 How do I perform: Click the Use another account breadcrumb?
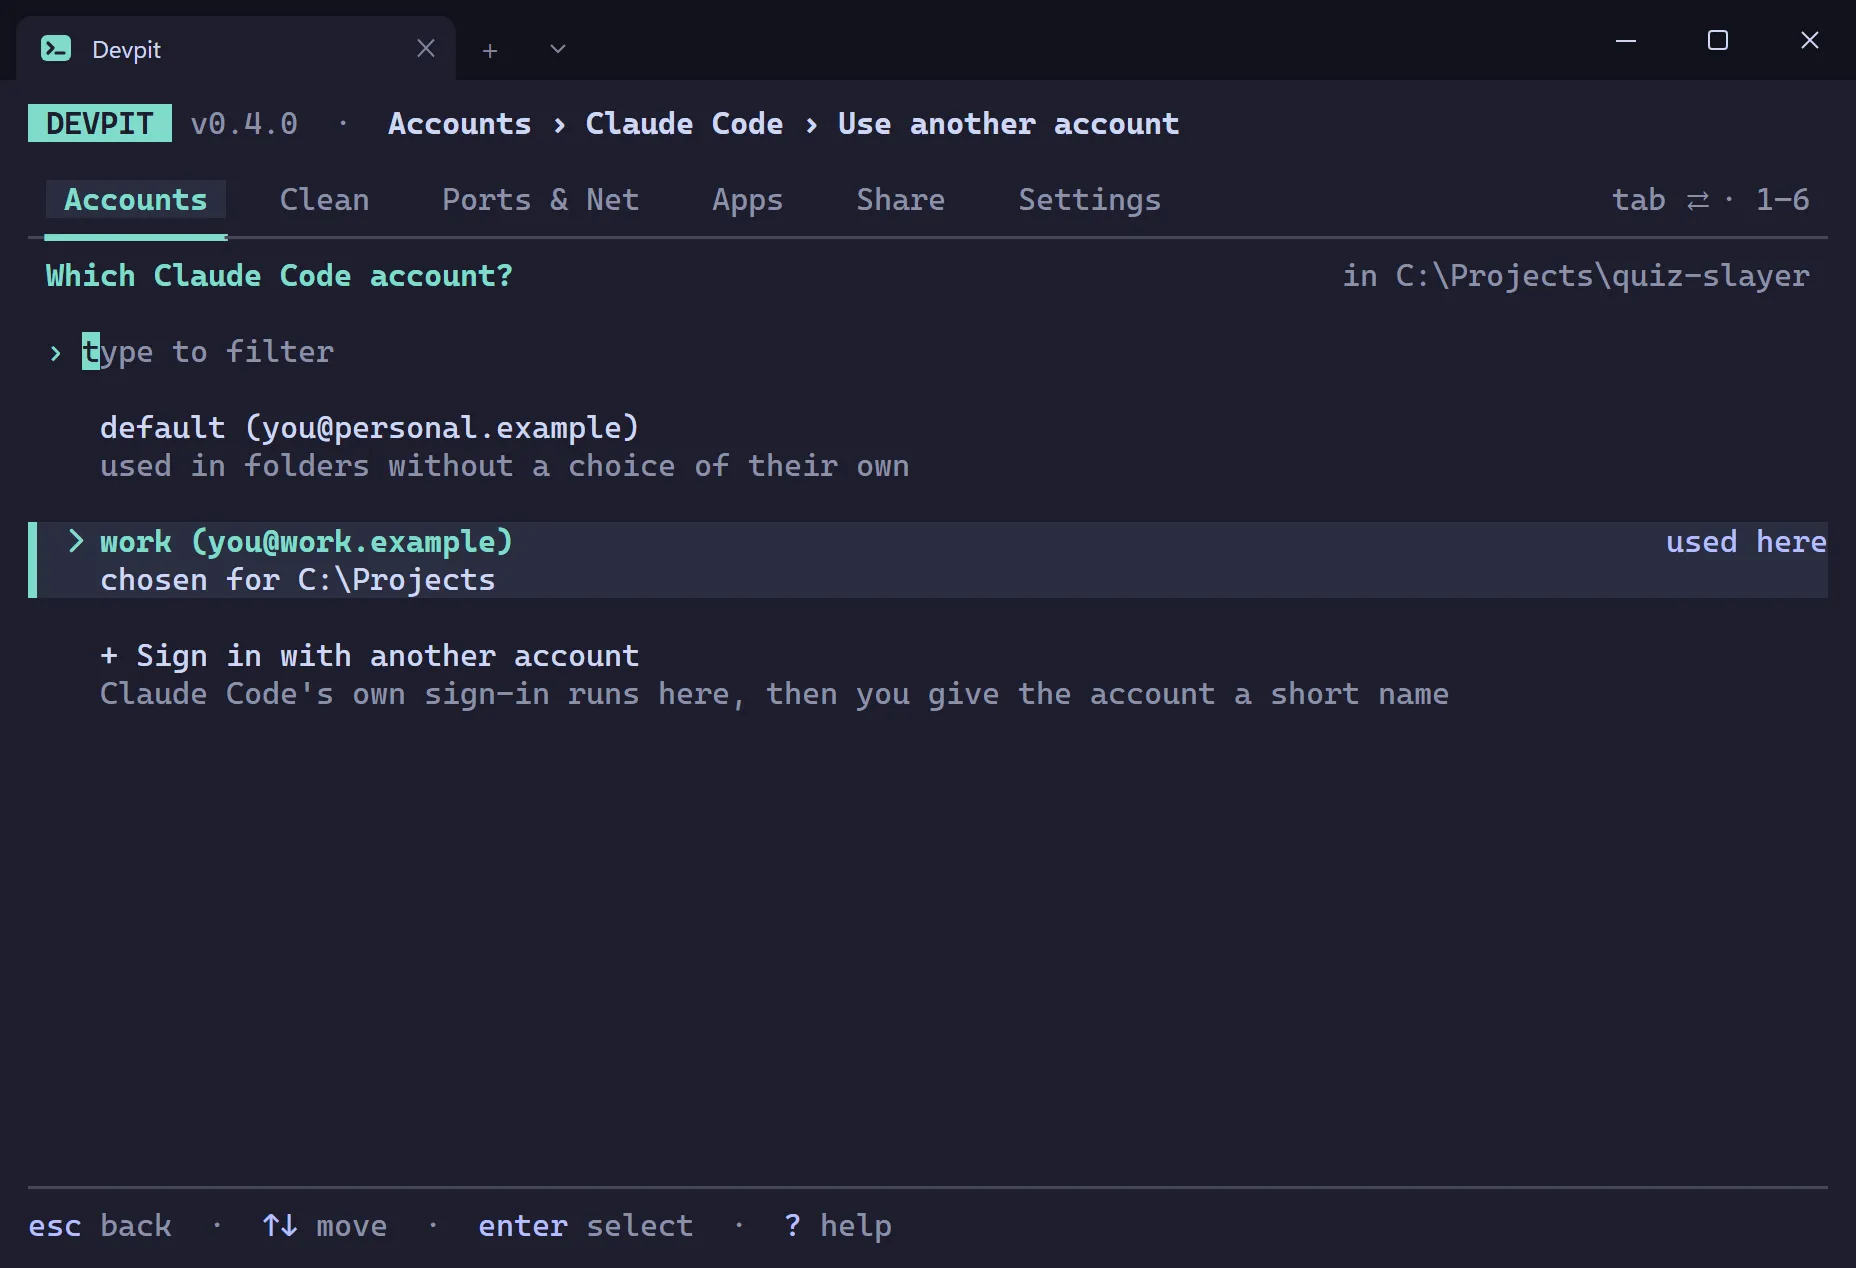(x=1008, y=124)
